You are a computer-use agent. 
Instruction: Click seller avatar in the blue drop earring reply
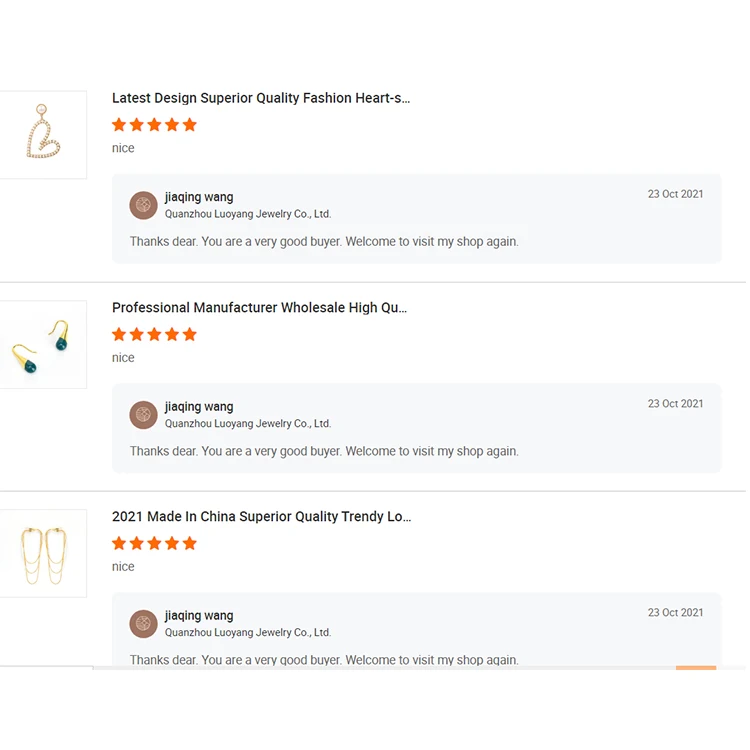pyautogui.click(x=144, y=414)
